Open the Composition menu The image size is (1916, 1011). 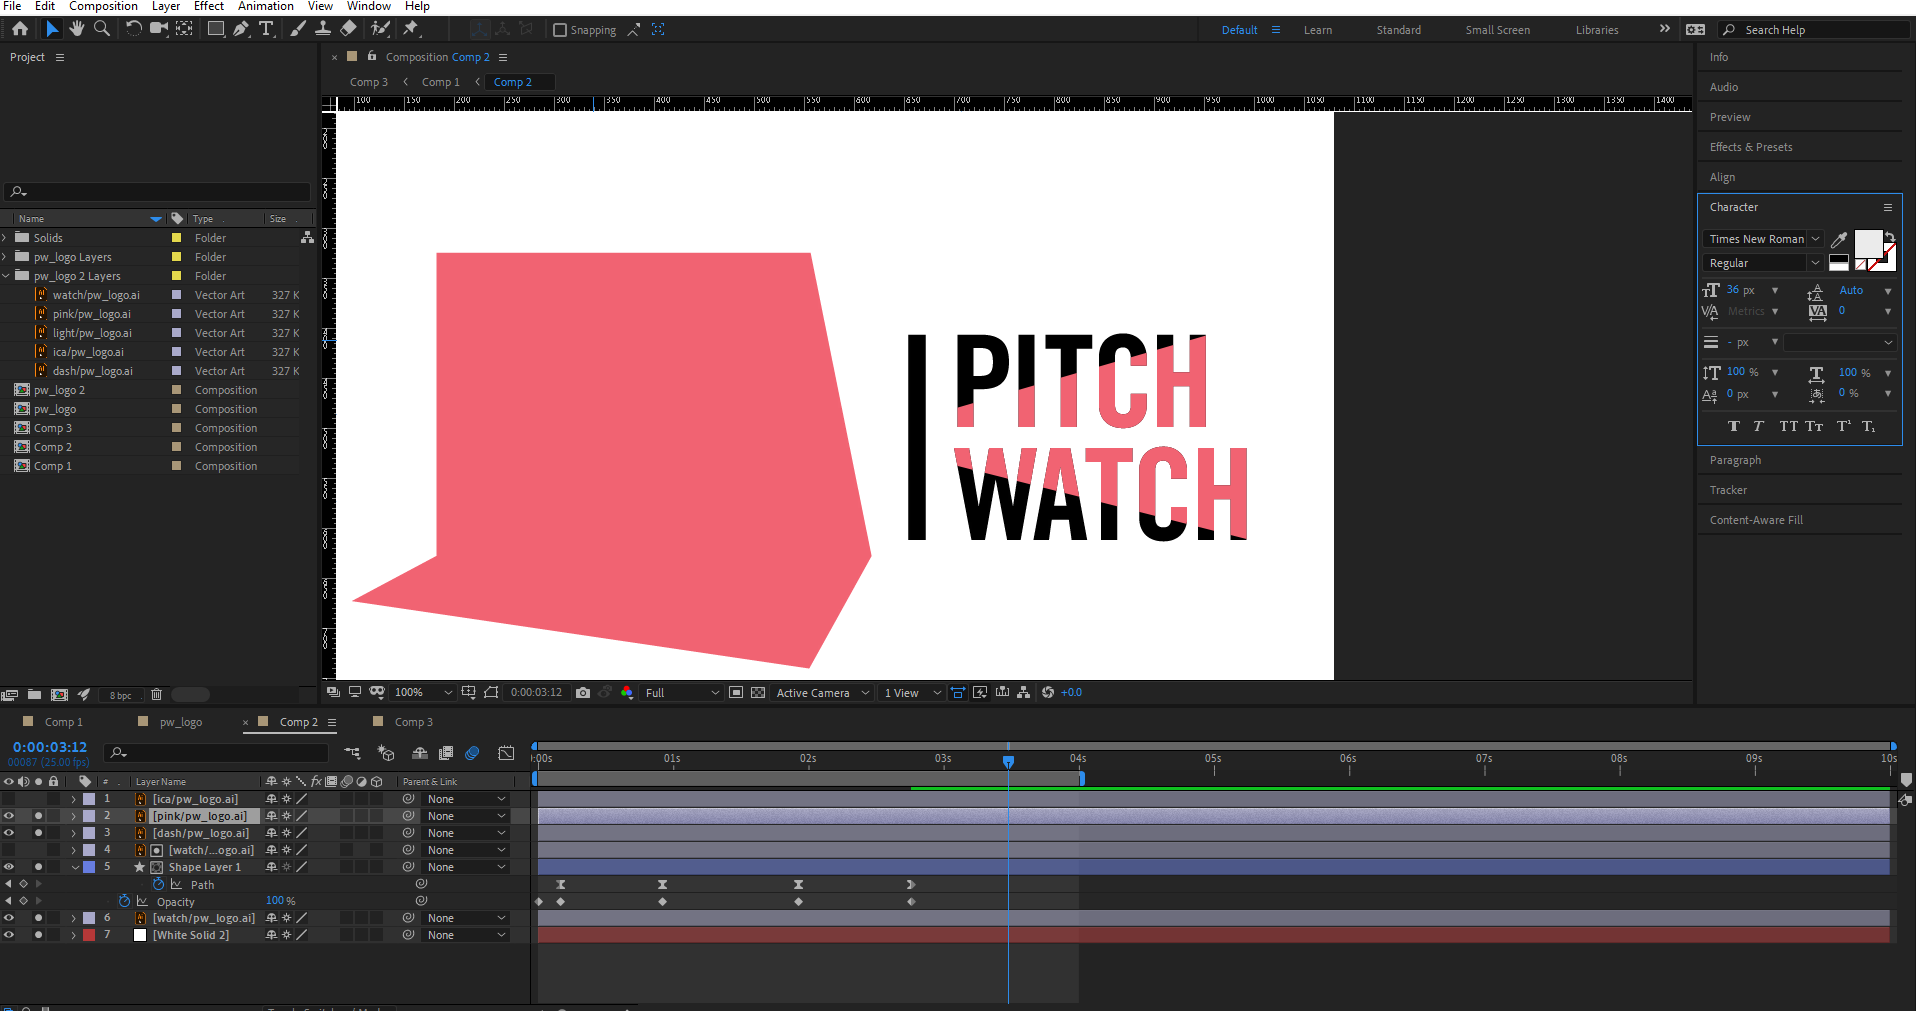(103, 6)
